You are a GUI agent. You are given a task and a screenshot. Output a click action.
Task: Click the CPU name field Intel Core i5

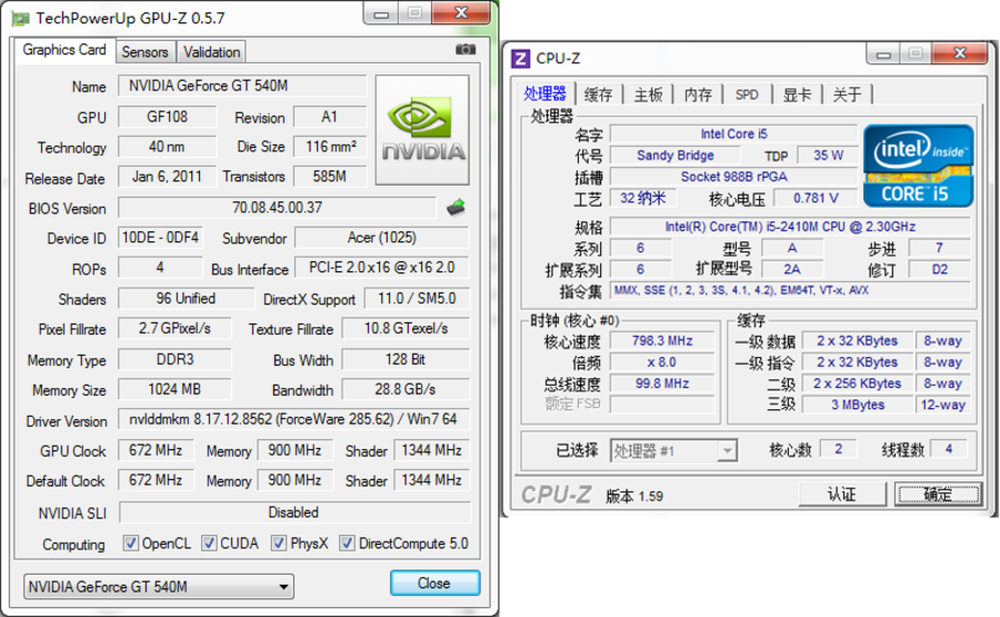734,134
